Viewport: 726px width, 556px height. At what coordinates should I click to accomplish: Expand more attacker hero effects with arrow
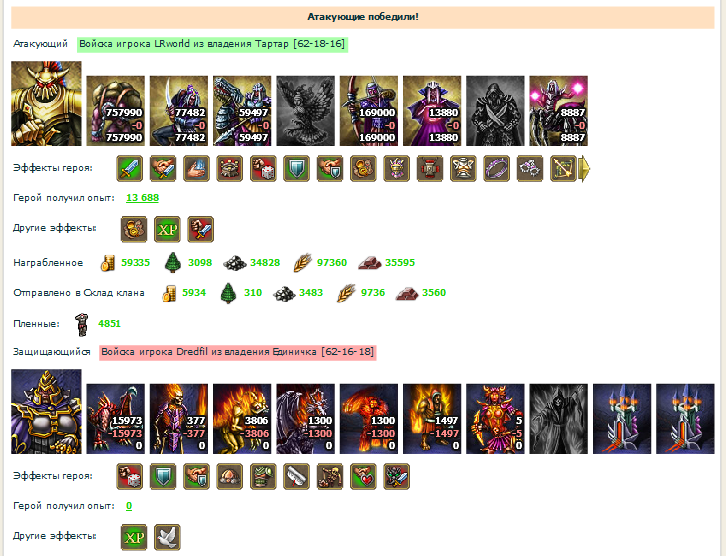point(585,169)
